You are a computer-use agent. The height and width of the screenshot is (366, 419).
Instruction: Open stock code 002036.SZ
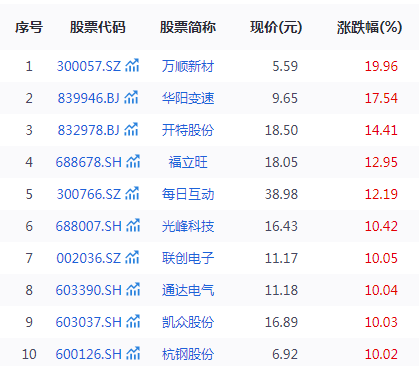click(x=89, y=258)
